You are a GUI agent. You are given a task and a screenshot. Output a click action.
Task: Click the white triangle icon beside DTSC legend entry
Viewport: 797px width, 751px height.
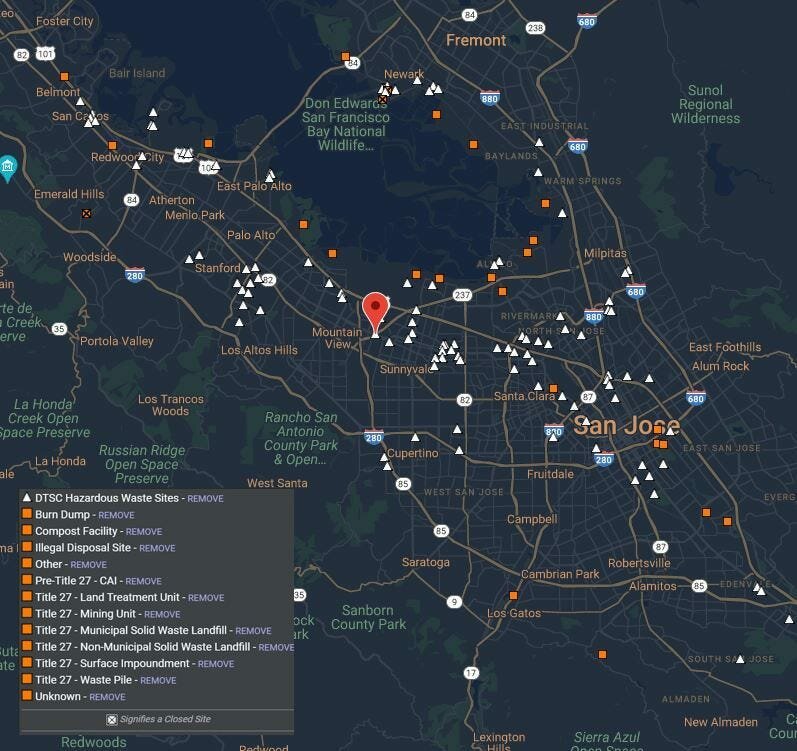27,498
